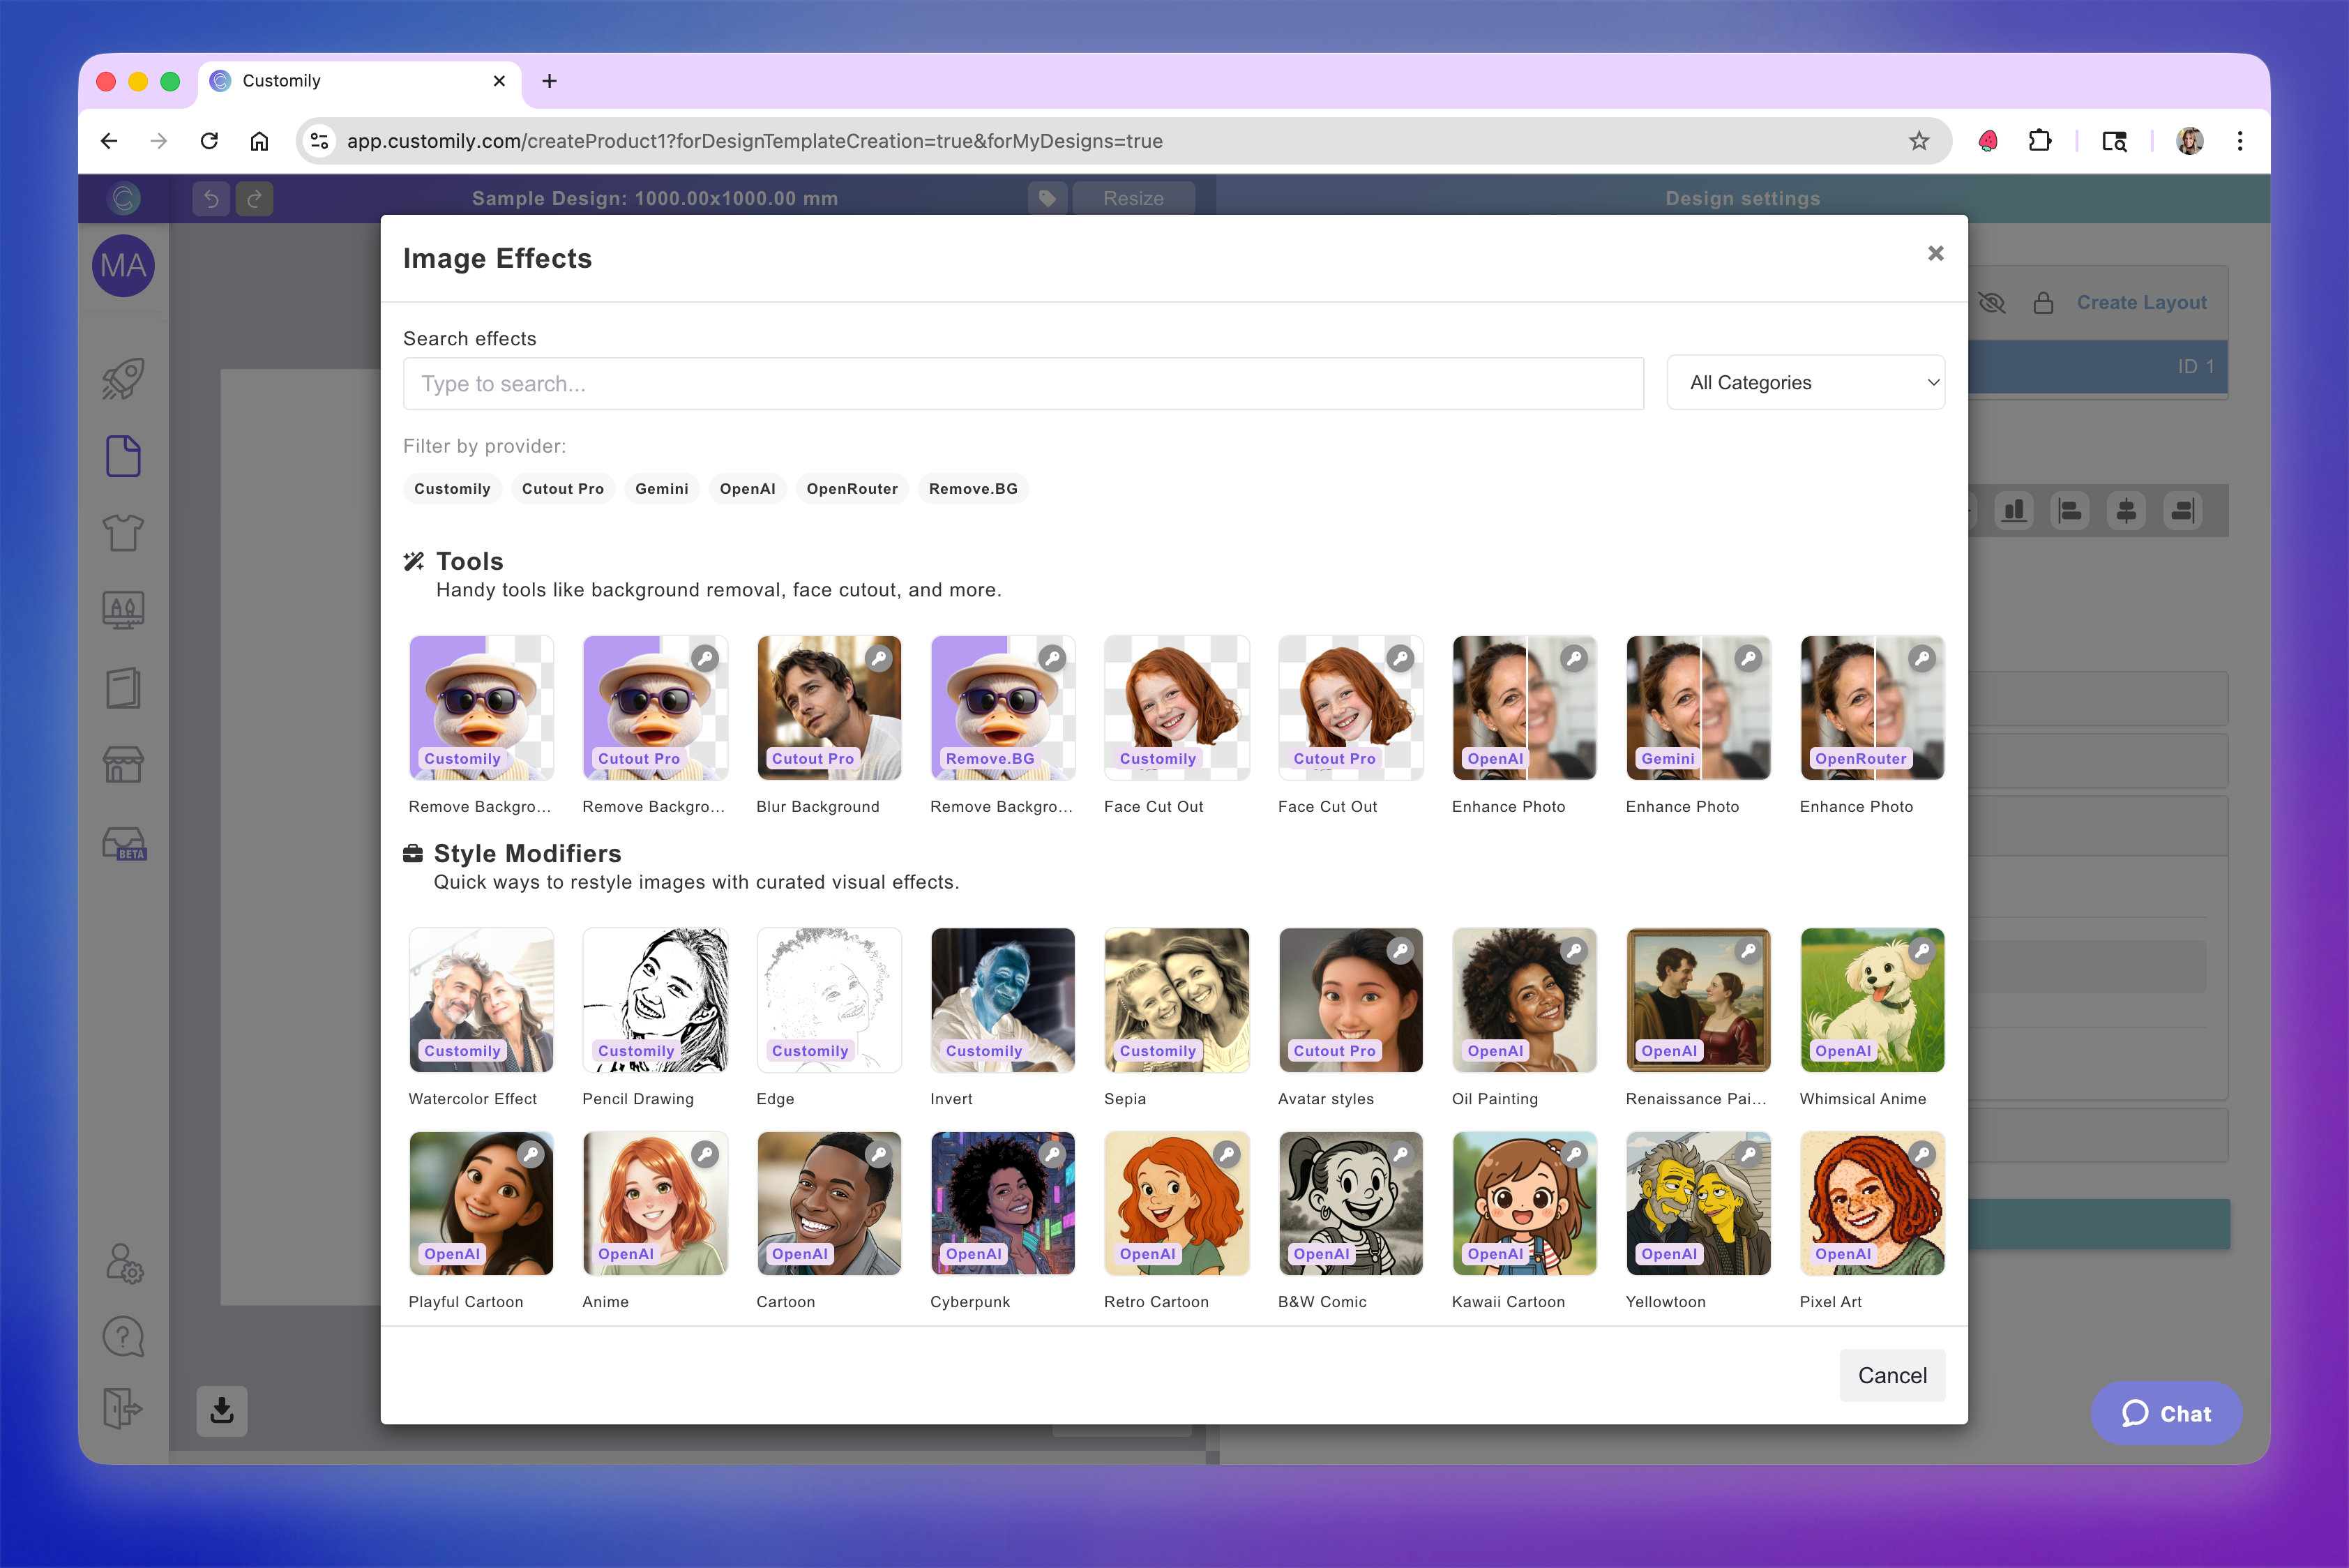Image resolution: width=2349 pixels, height=1568 pixels.
Task: Click the notifications bell icon in the browser toolbar
Action: pyautogui.click(x=1987, y=141)
